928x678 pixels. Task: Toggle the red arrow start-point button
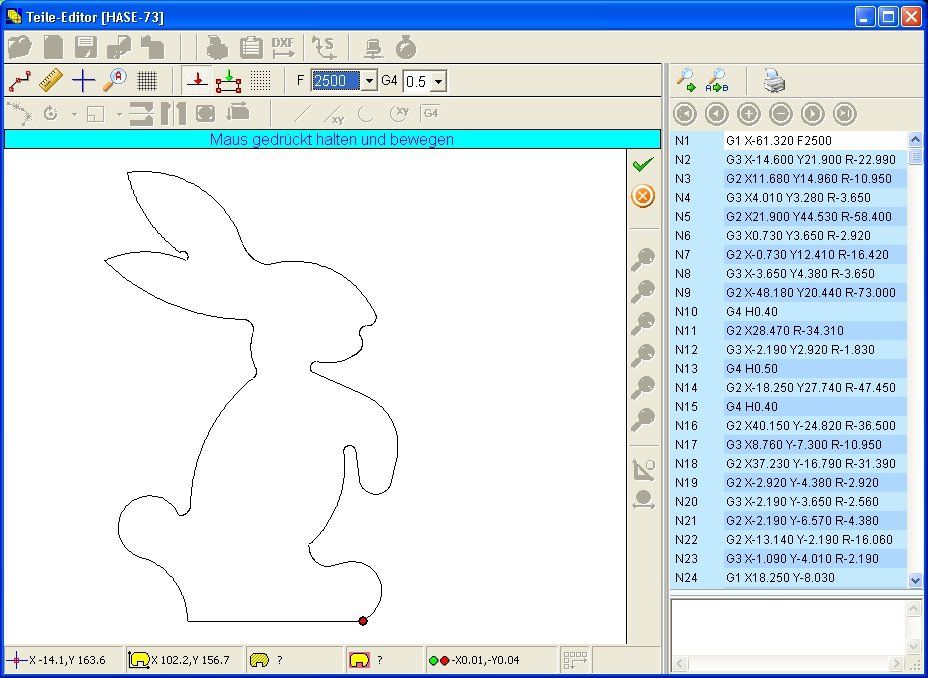(x=197, y=80)
